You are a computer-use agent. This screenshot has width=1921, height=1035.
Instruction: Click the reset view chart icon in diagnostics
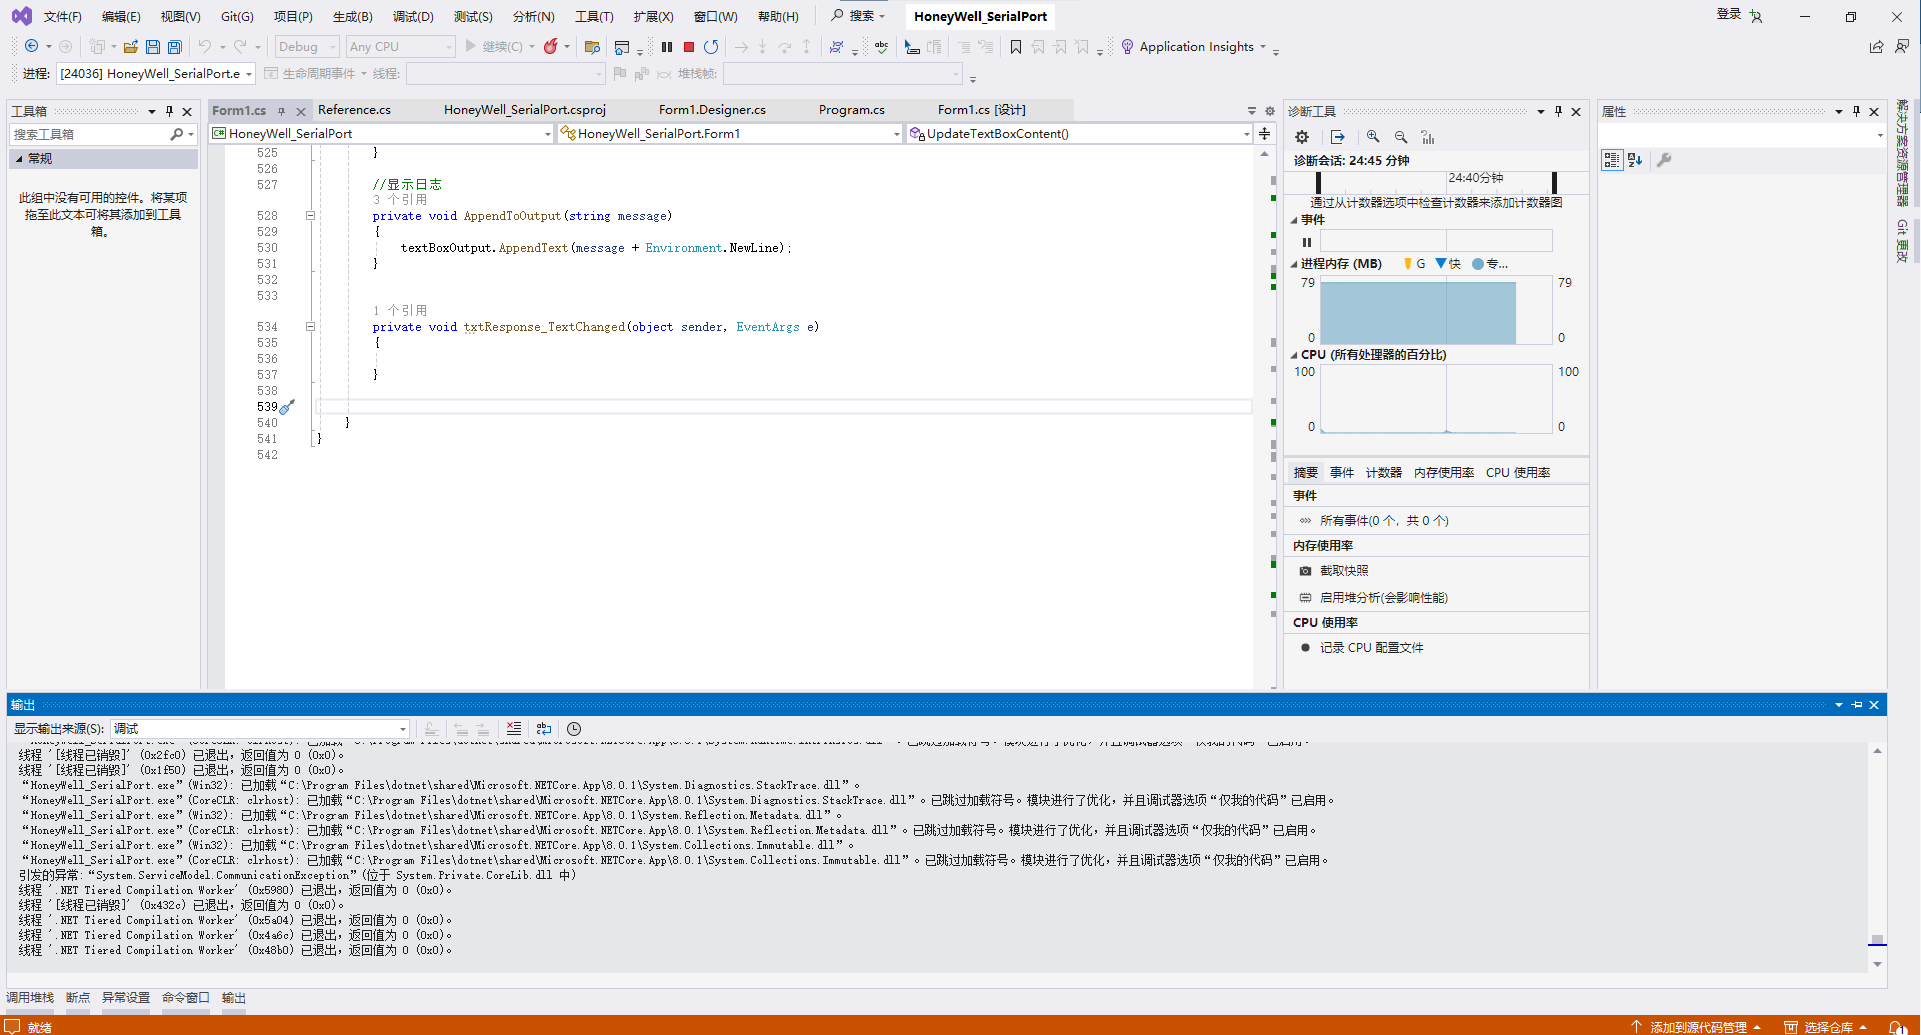(x=1428, y=137)
